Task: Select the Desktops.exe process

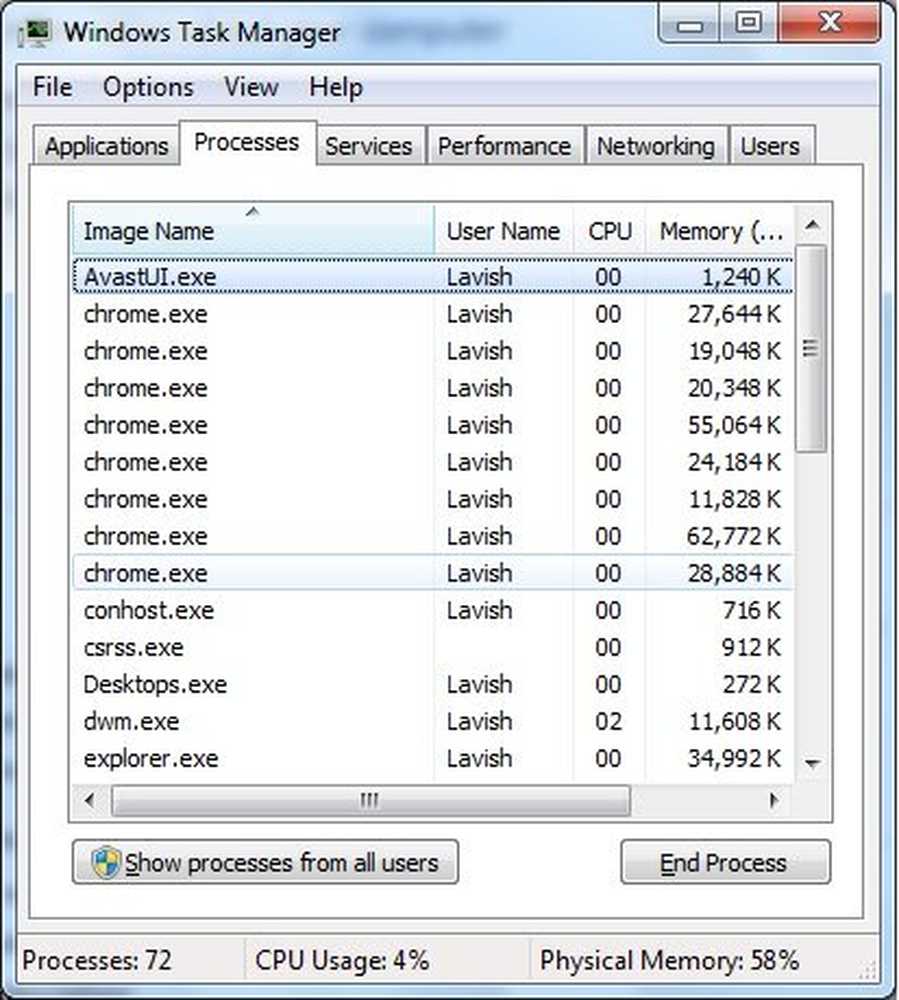Action: tap(433, 684)
